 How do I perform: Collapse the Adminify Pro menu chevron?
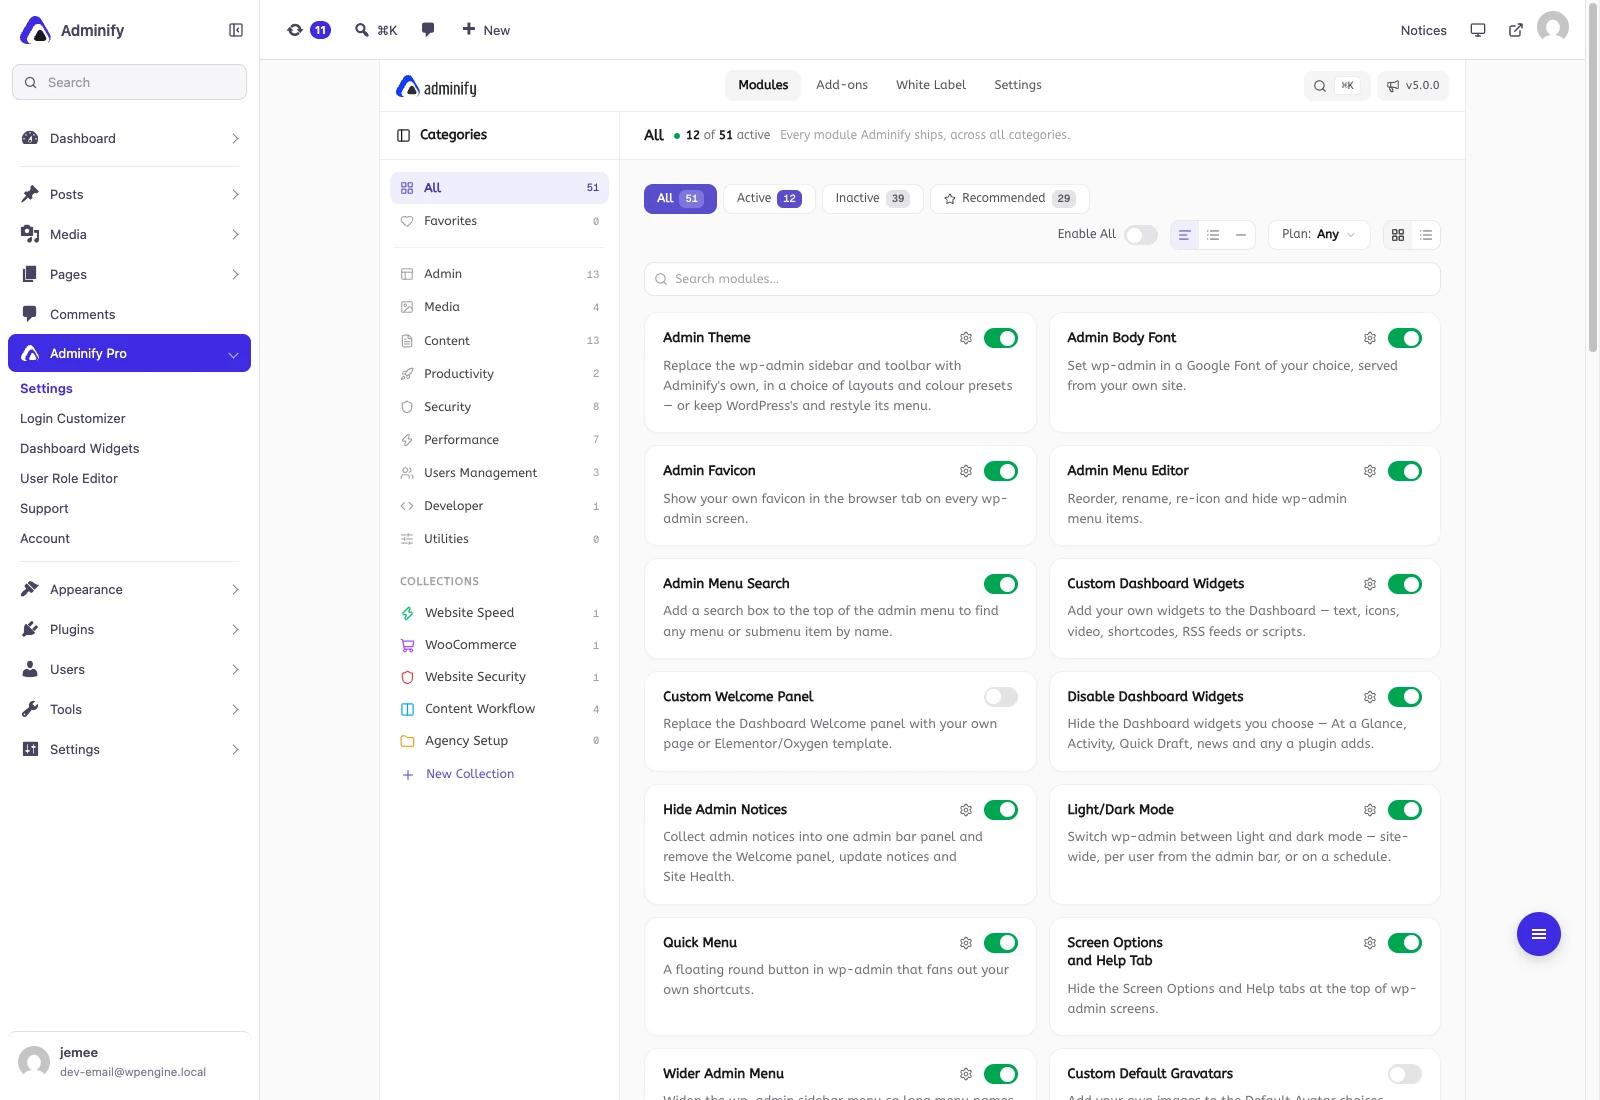233,354
